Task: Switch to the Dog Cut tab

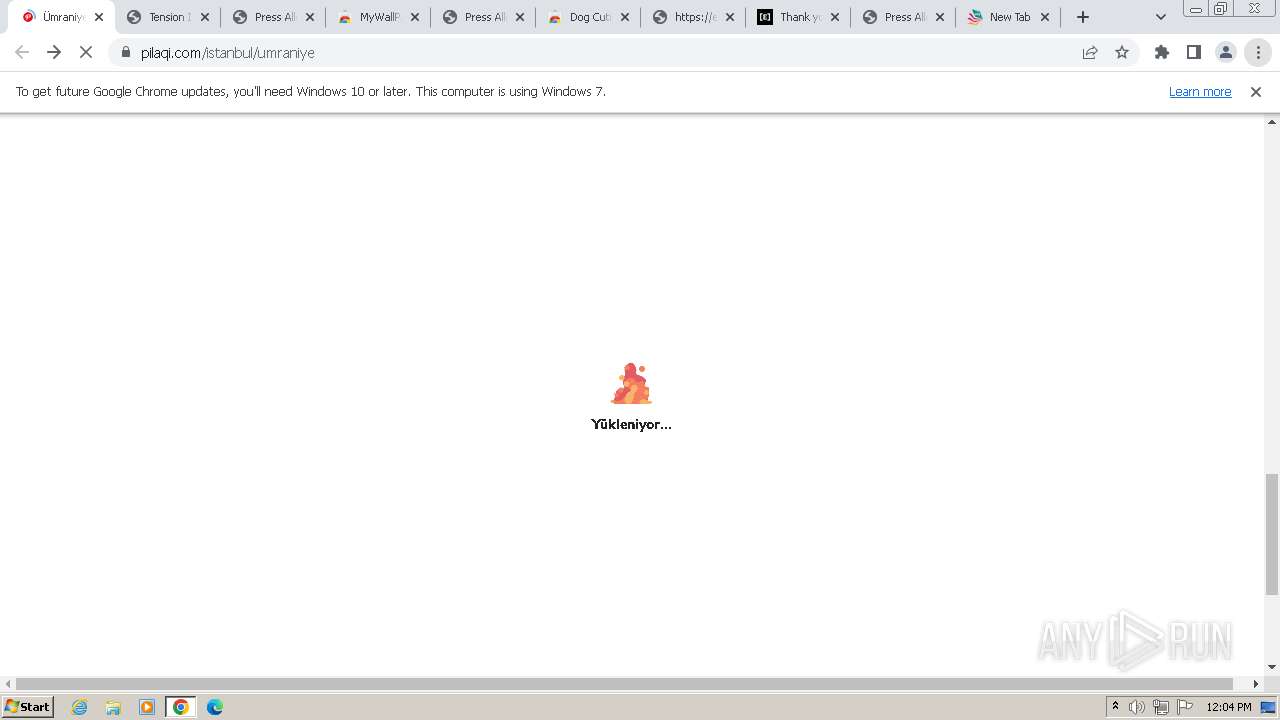Action: 588,17
